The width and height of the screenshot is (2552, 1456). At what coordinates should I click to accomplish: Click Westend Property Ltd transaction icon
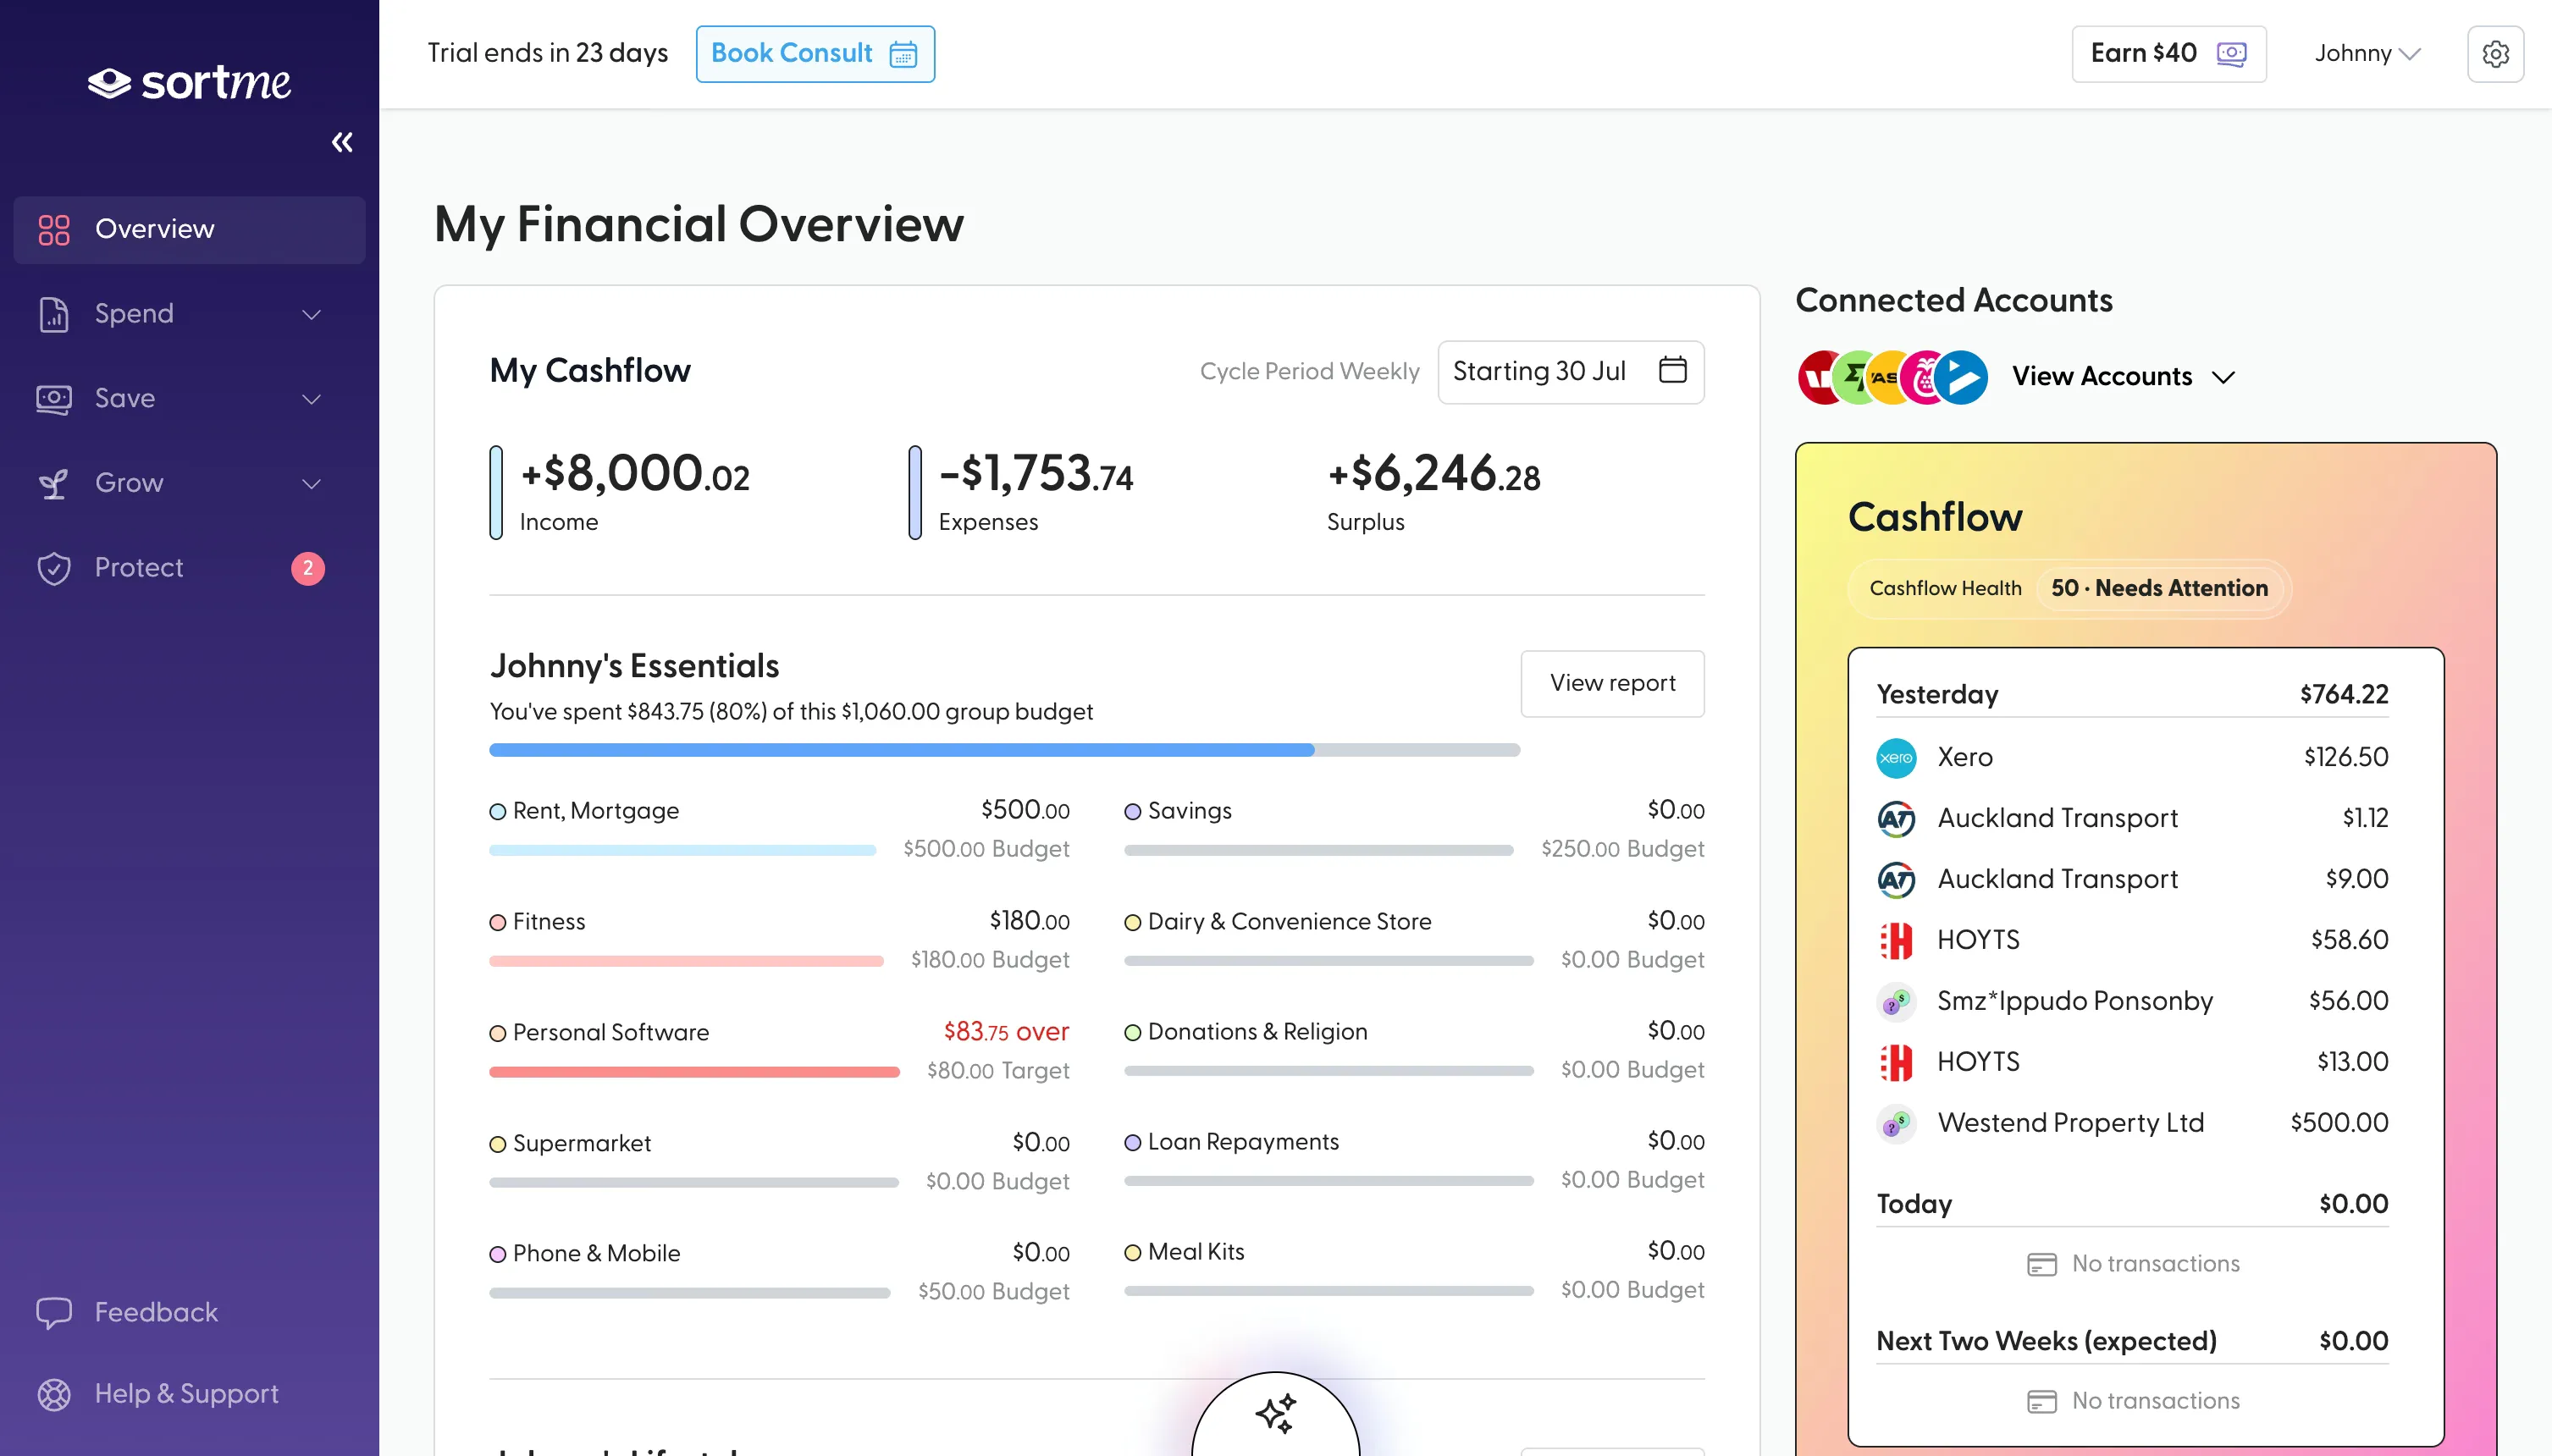point(1895,1123)
